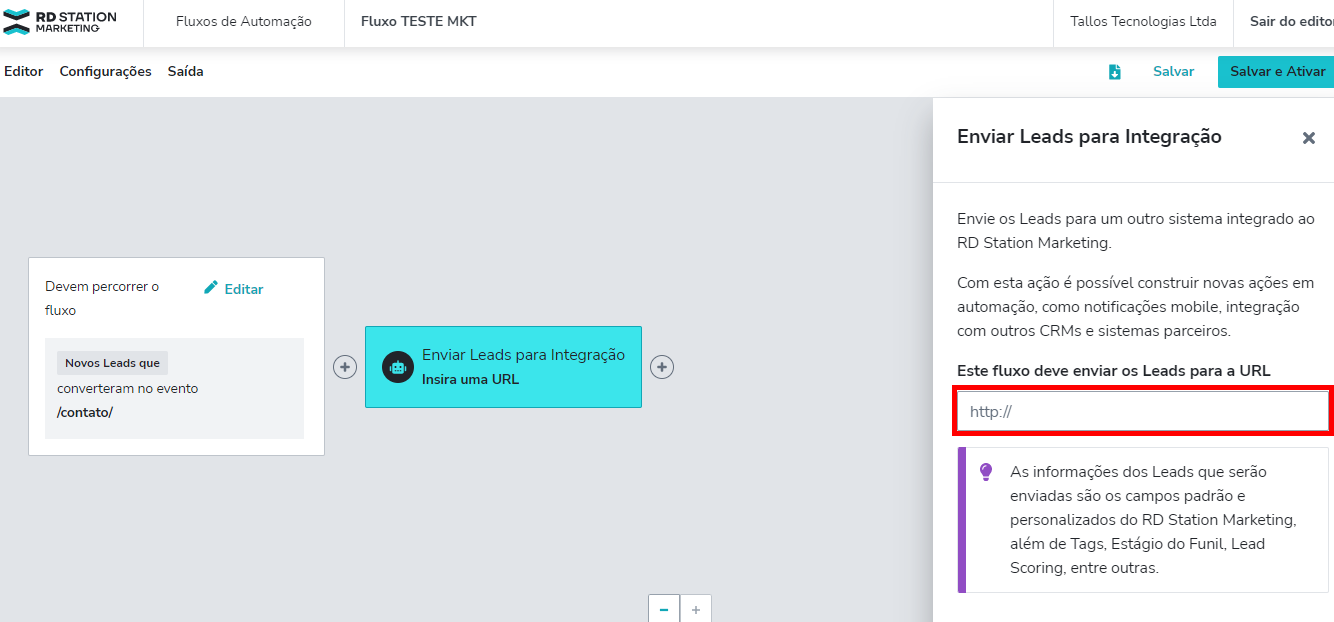Focus the http:// URL input field
Viewport: 1334px width, 622px height.
point(1142,411)
